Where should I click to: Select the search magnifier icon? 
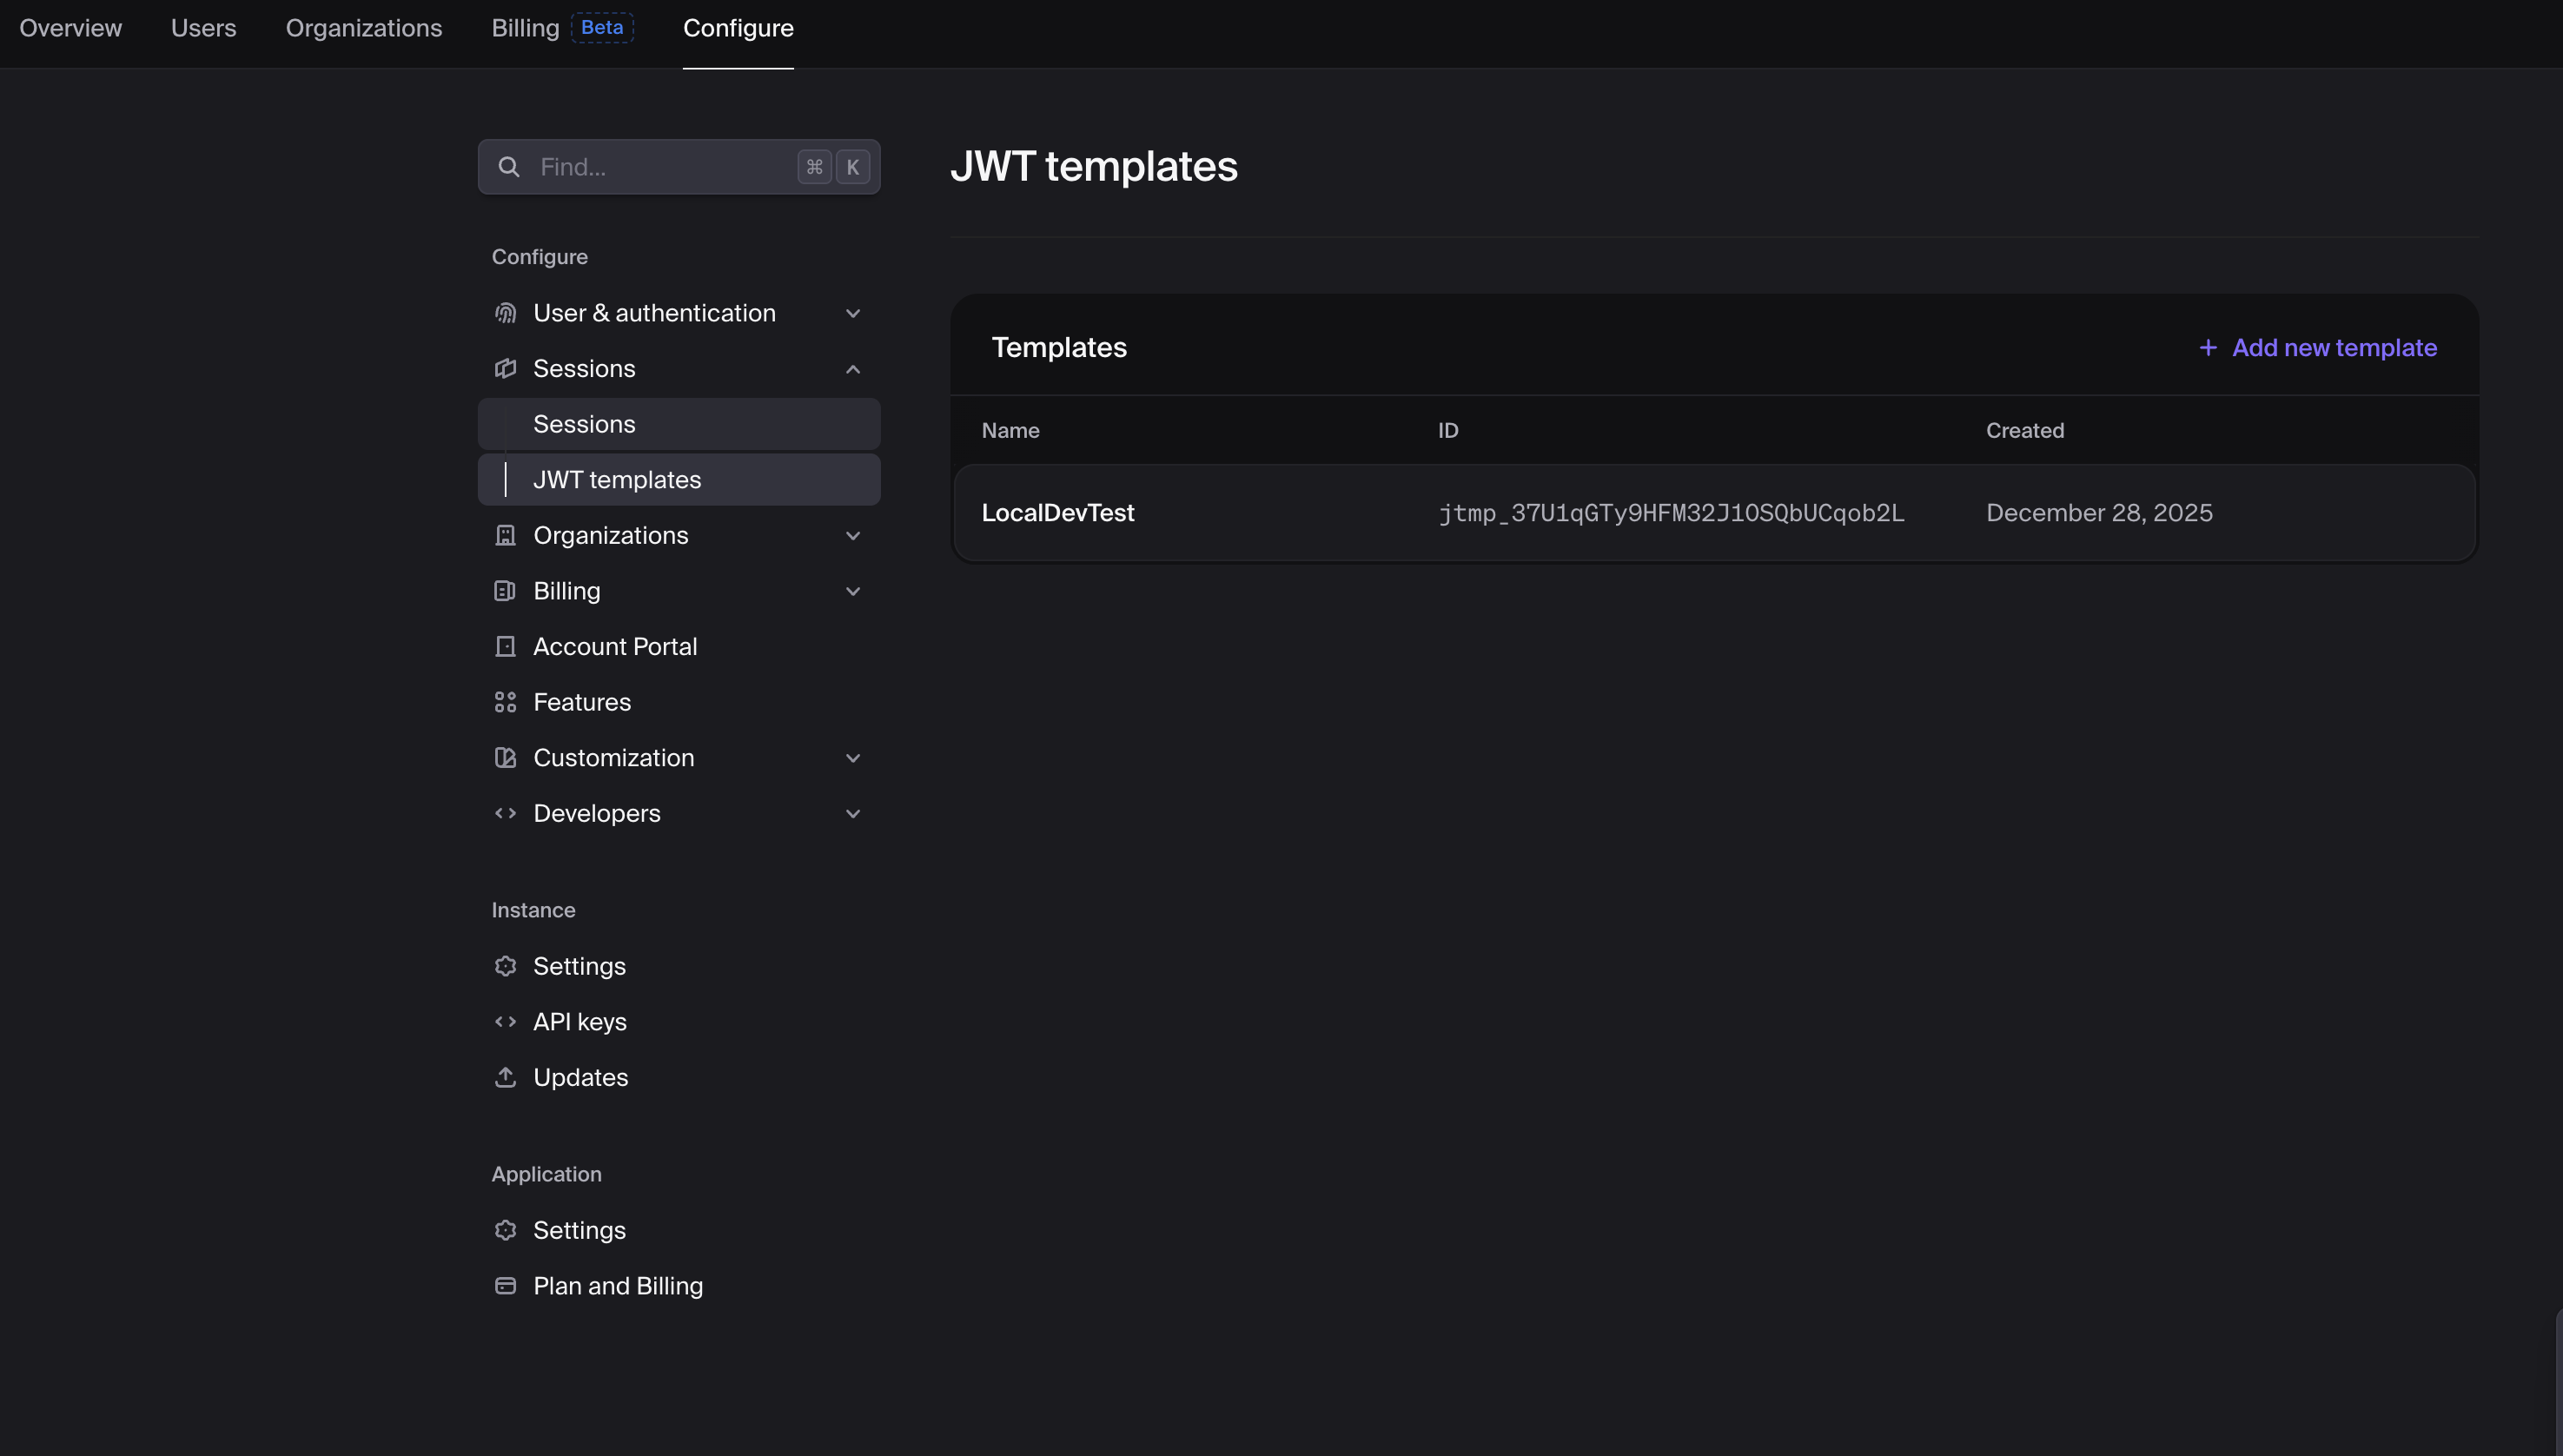pos(509,166)
